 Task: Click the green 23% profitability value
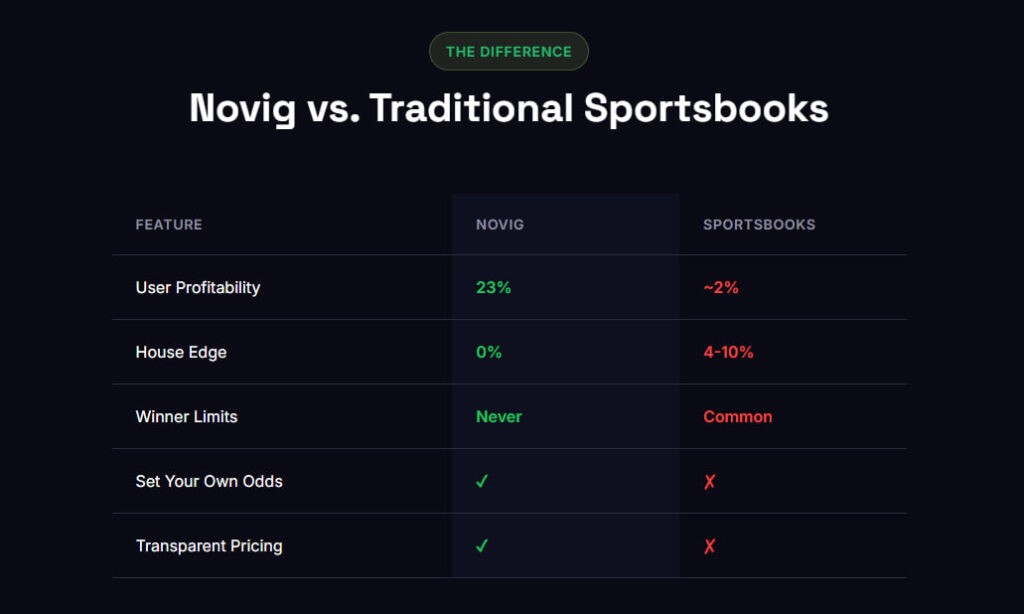coord(494,288)
